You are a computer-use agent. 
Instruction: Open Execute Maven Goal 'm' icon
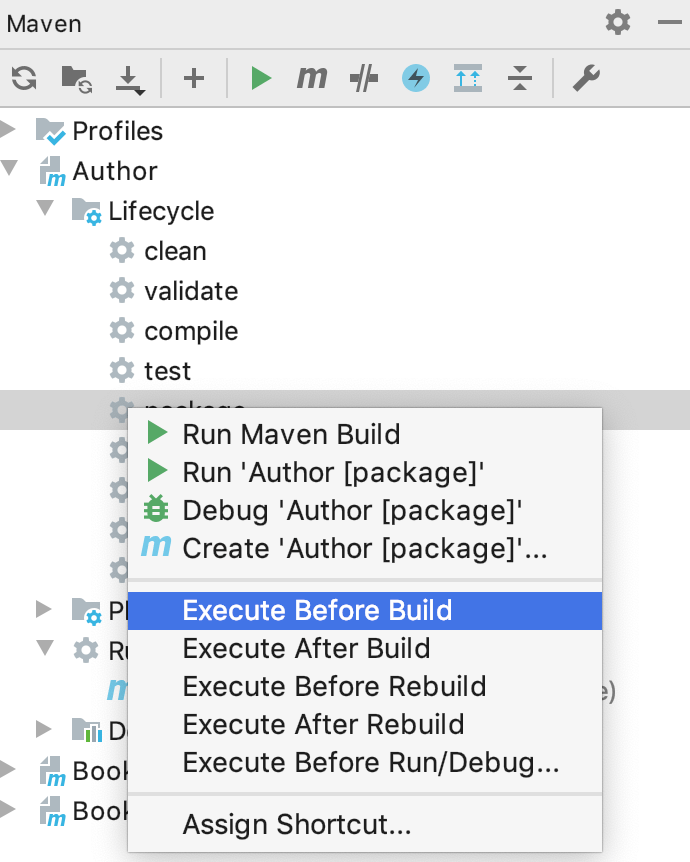[312, 78]
